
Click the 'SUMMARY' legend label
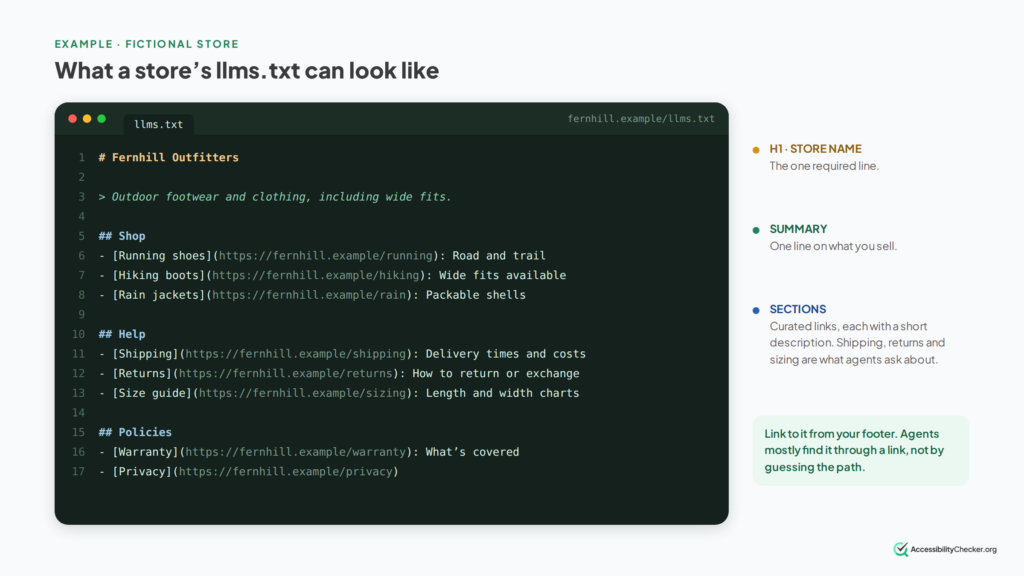tap(798, 229)
